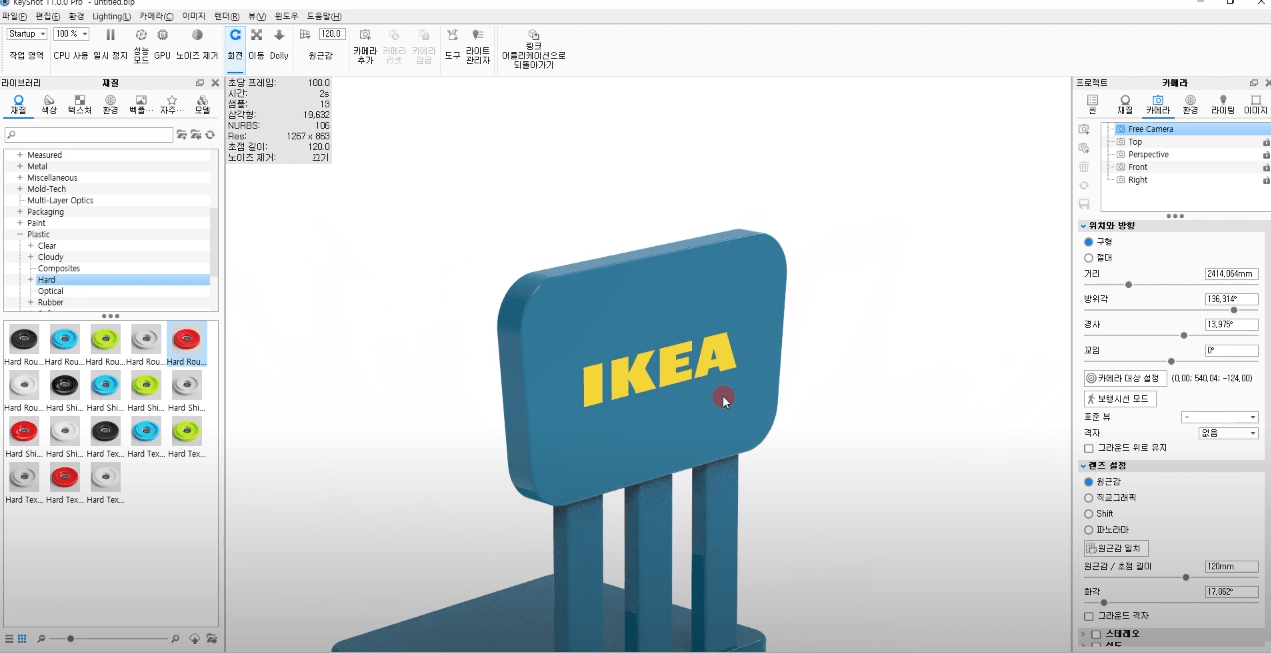
Task: Click the 방위각 azimuth slider handle
Action: click(1233, 310)
